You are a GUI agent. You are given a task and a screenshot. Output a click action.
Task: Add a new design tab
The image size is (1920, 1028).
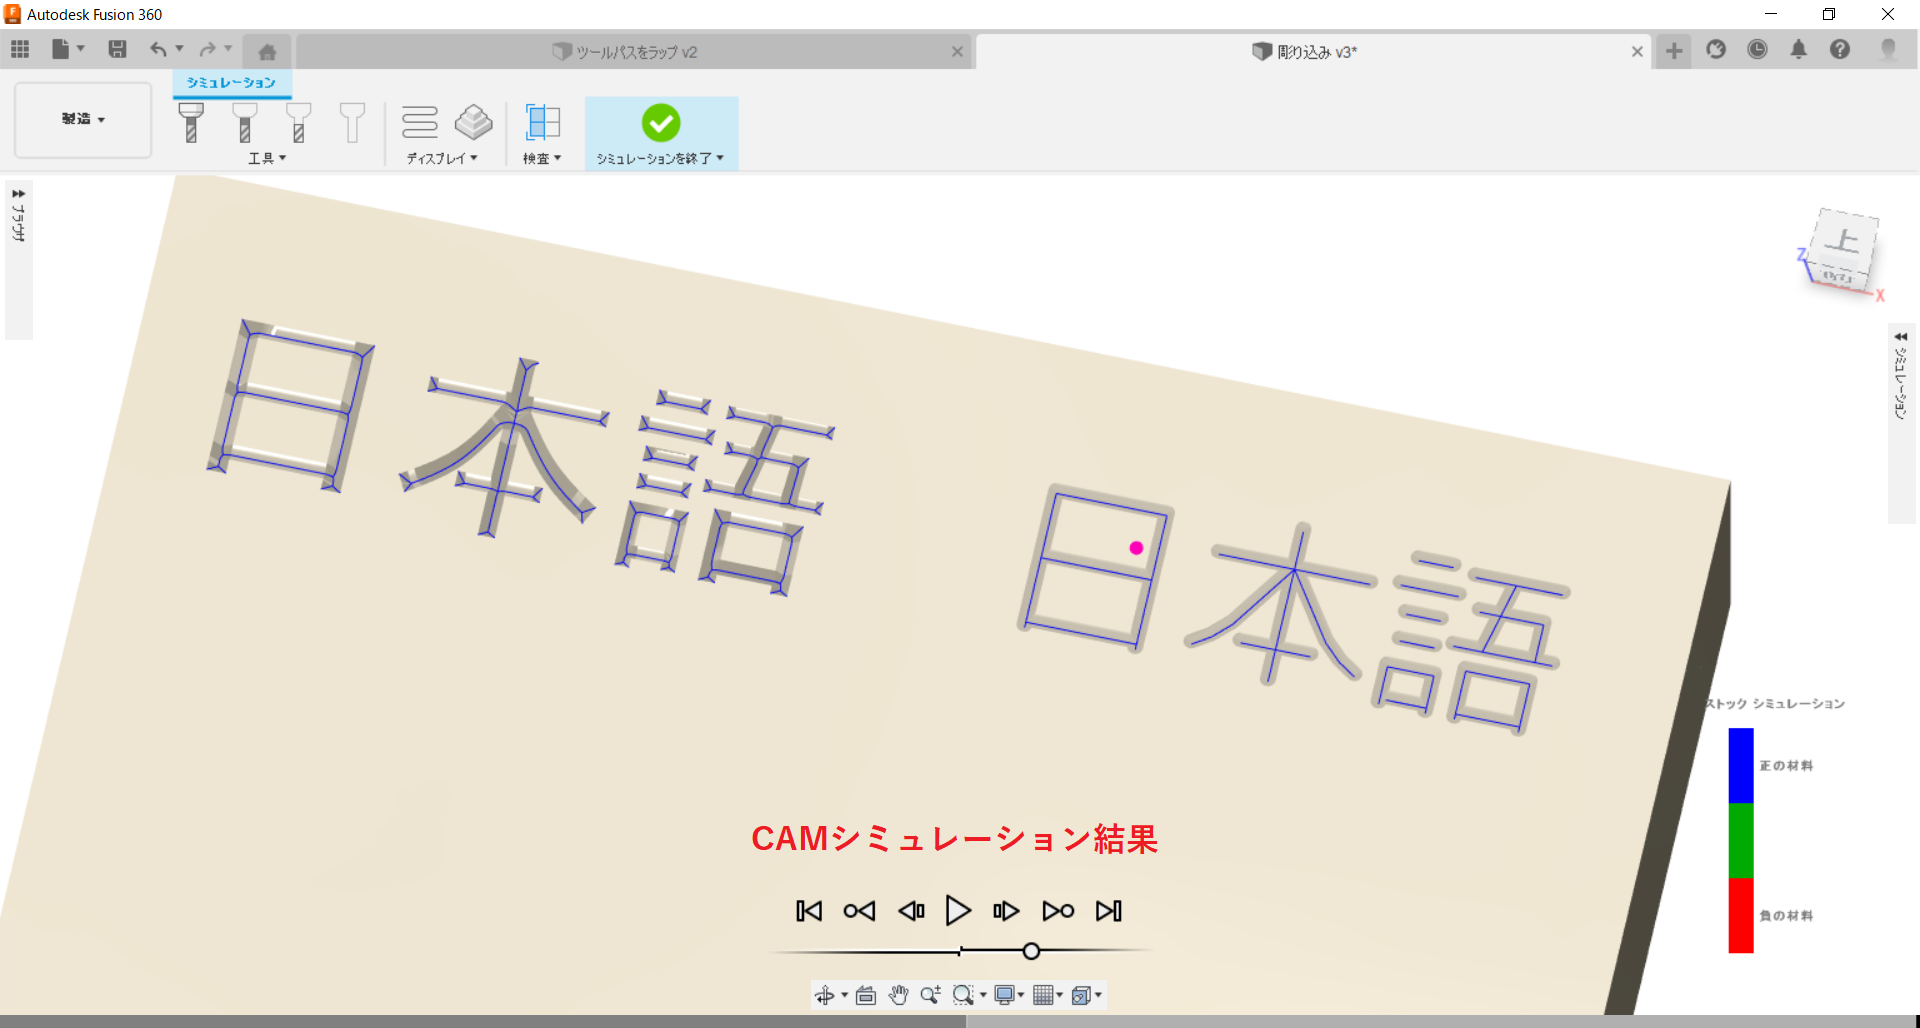(1674, 51)
